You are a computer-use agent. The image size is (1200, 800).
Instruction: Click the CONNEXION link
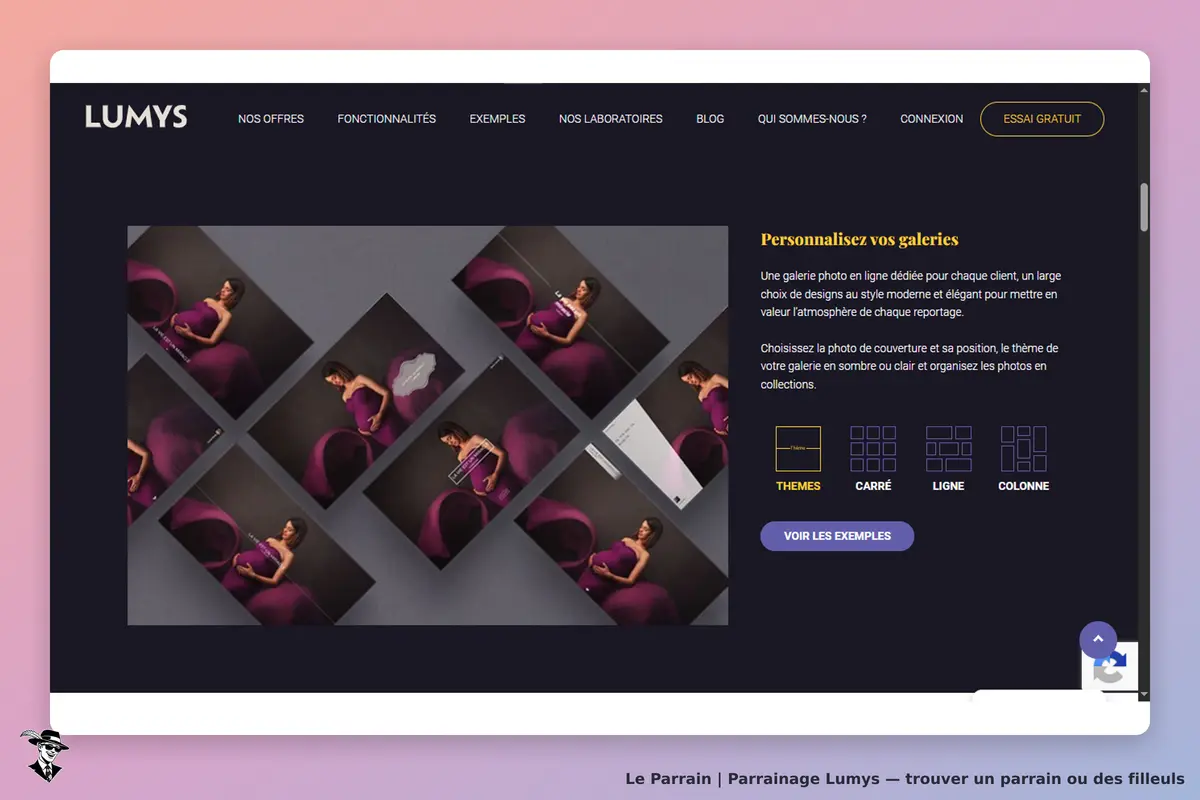pyautogui.click(x=932, y=119)
